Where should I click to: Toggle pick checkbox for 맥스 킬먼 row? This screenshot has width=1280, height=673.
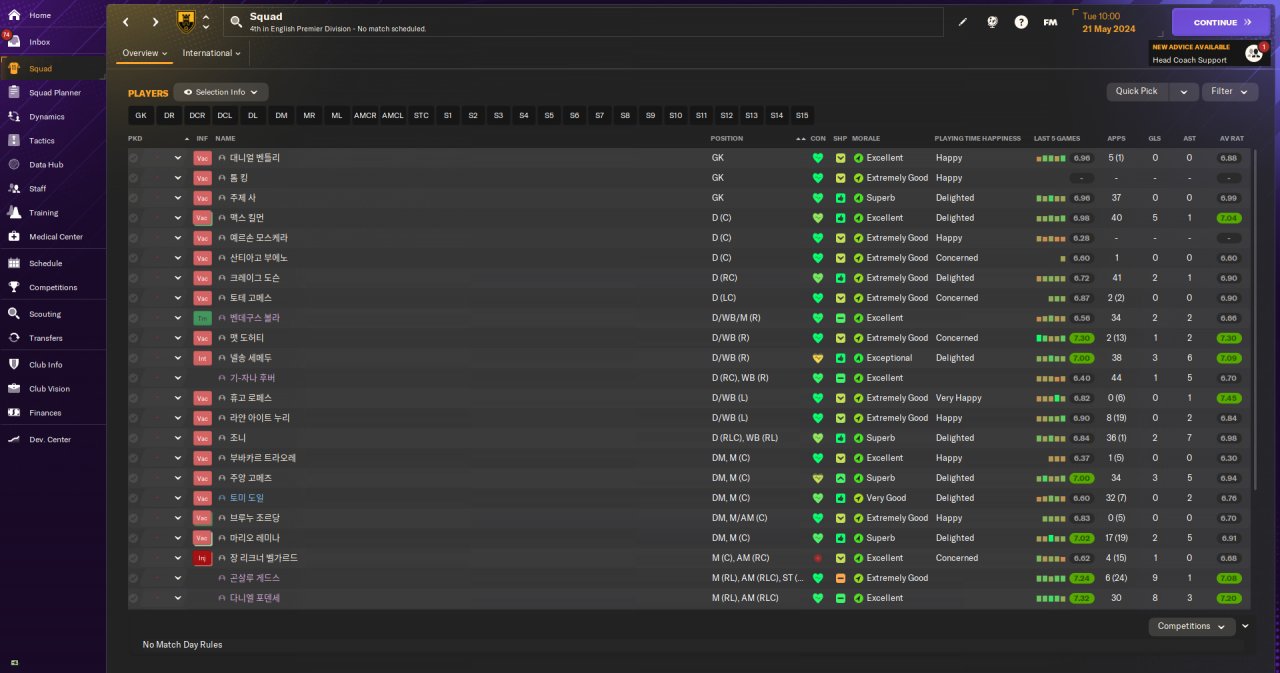coord(134,218)
